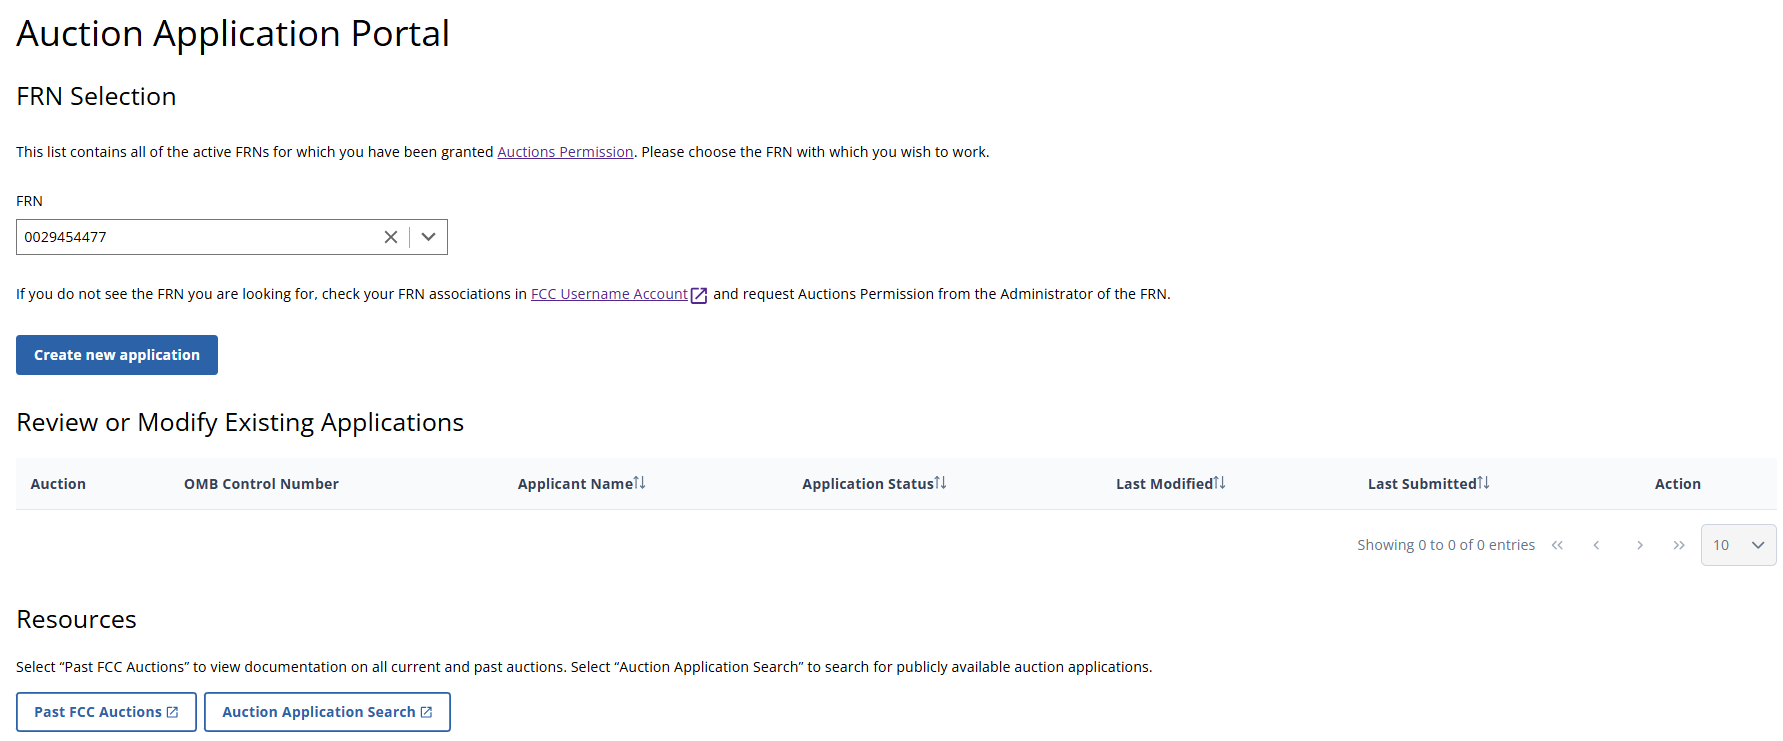Click the external link icon beside FCC Username Account

tap(699, 295)
